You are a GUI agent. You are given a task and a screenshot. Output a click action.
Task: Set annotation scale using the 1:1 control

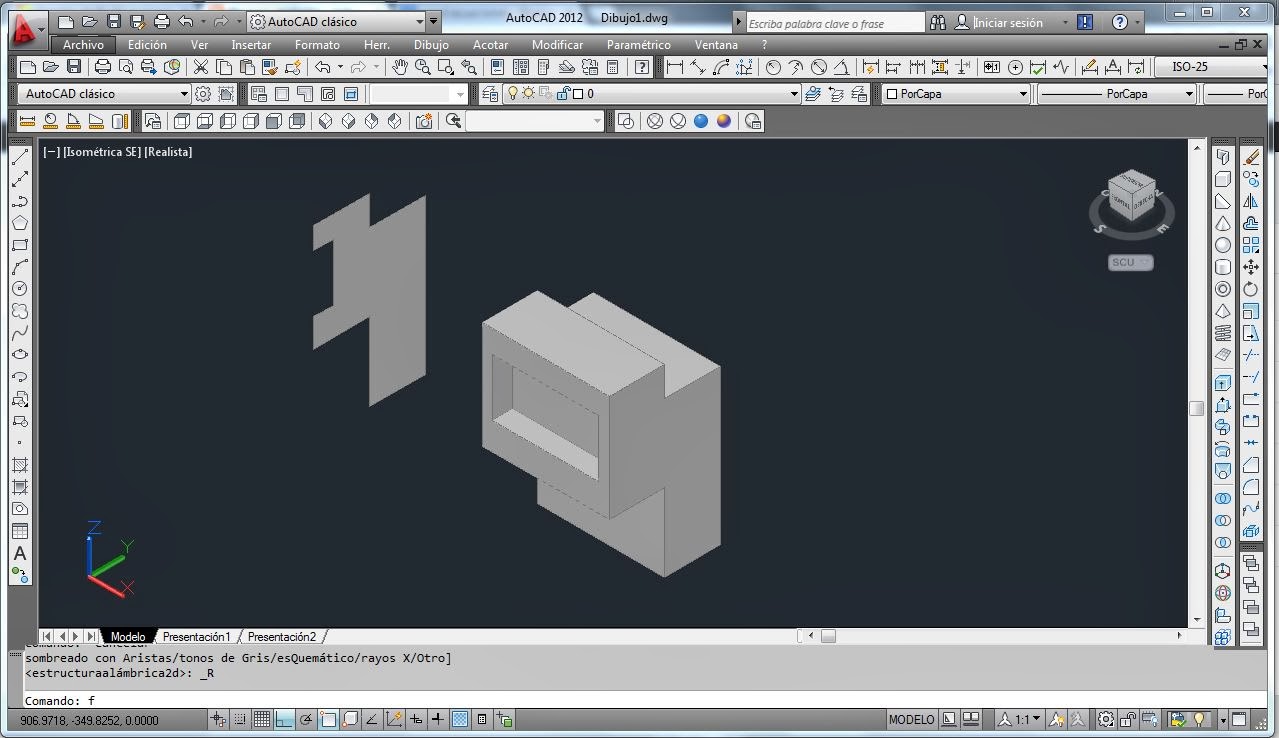click(x=1020, y=718)
